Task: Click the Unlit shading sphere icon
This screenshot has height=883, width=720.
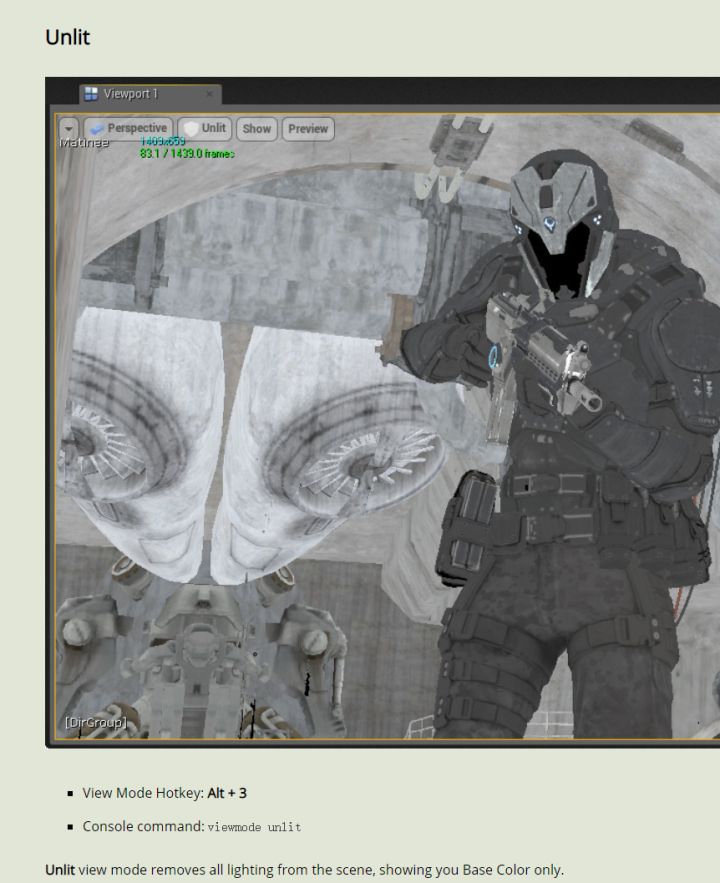Action: tap(191, 129)
